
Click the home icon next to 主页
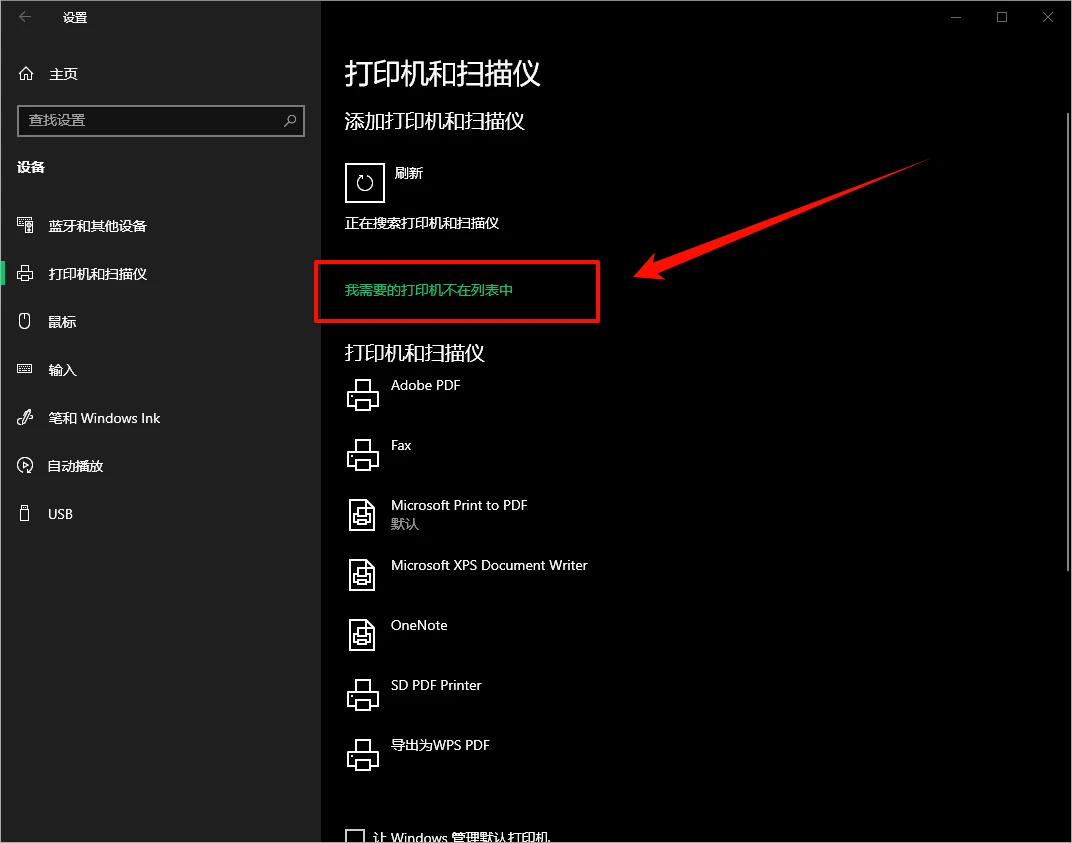26,74
